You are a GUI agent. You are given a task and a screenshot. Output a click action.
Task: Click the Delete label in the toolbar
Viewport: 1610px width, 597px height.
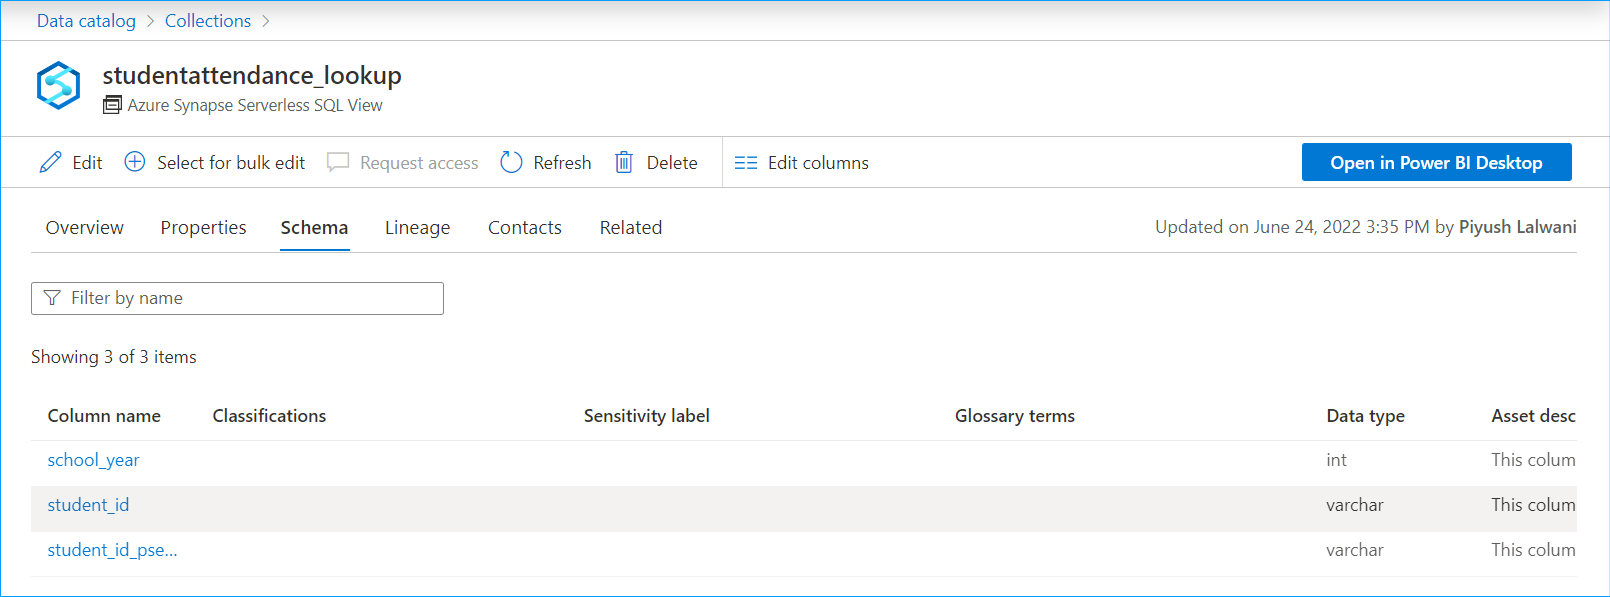(x=672, y=163)
